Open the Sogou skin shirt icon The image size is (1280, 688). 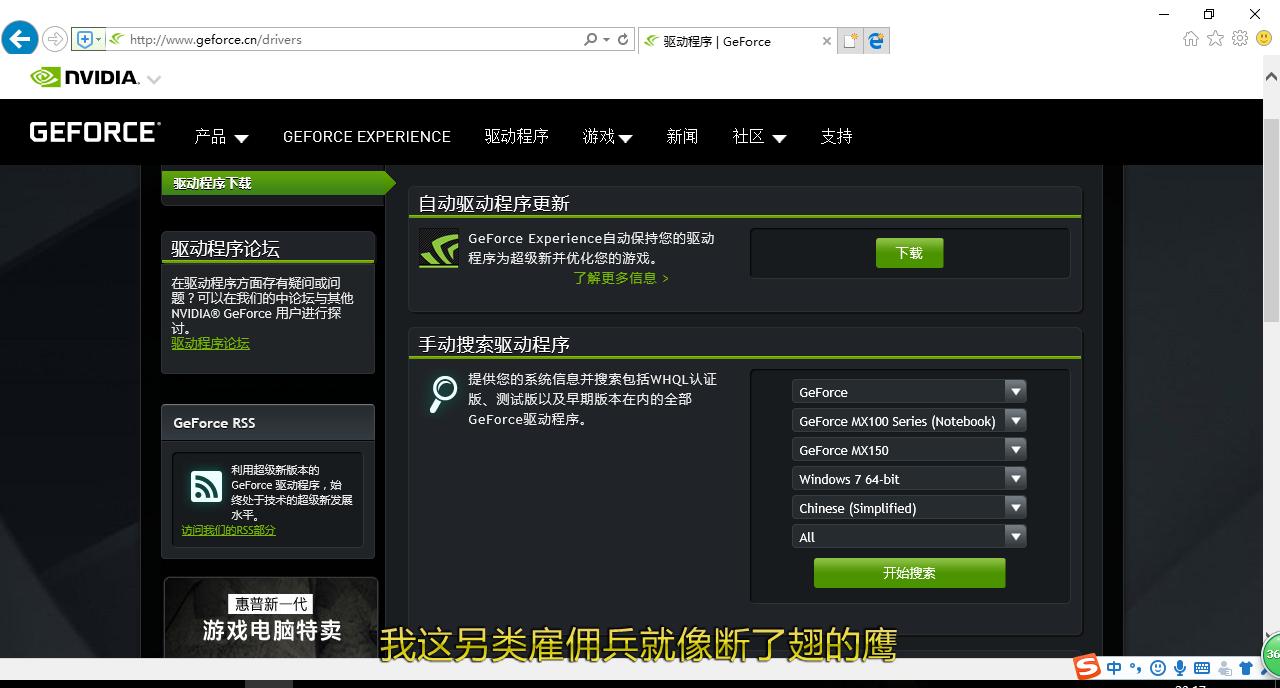click(1246, 668)
